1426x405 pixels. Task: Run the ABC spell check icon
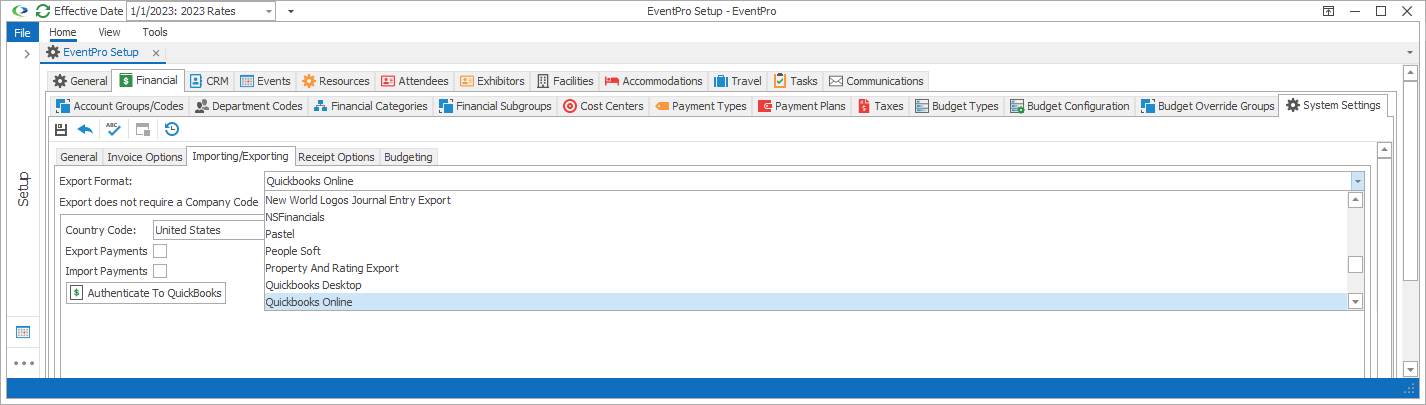coord(113,129)
